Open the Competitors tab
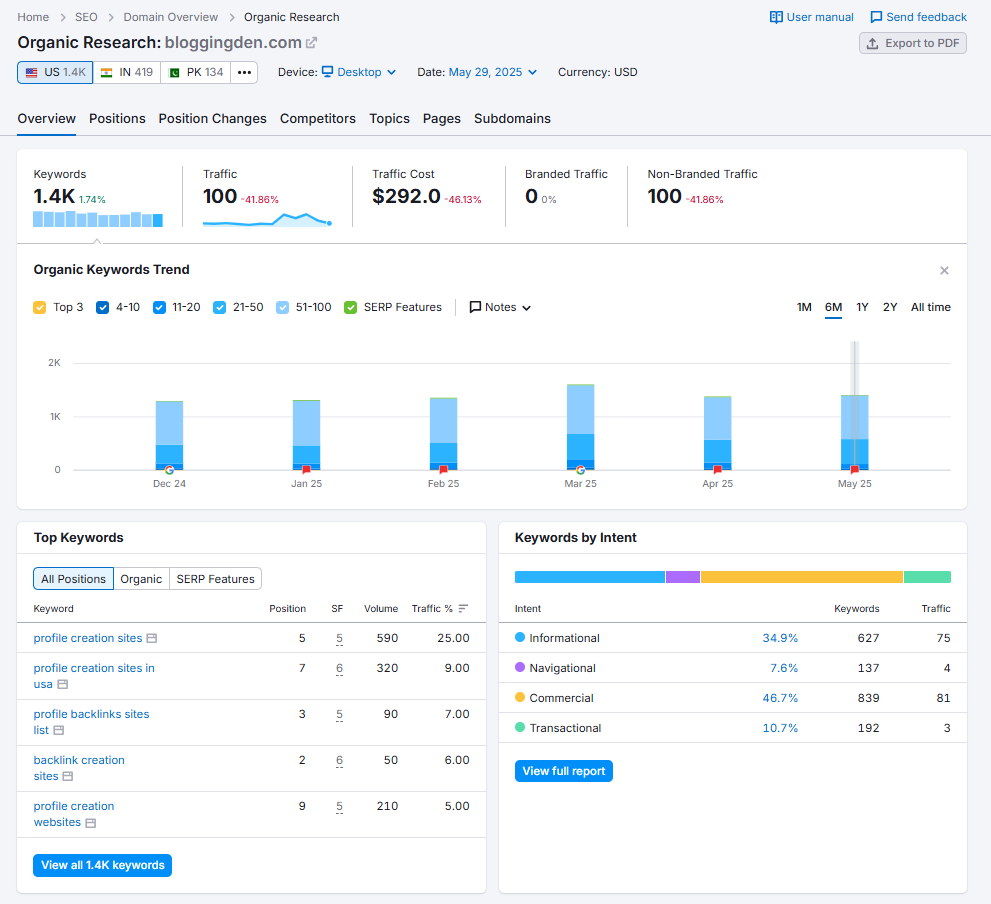The width and height of the screenshot is (991, 904). 317,118
